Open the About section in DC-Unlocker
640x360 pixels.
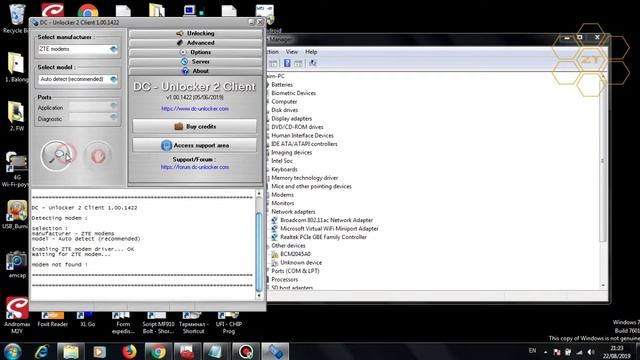pos(196,71)
